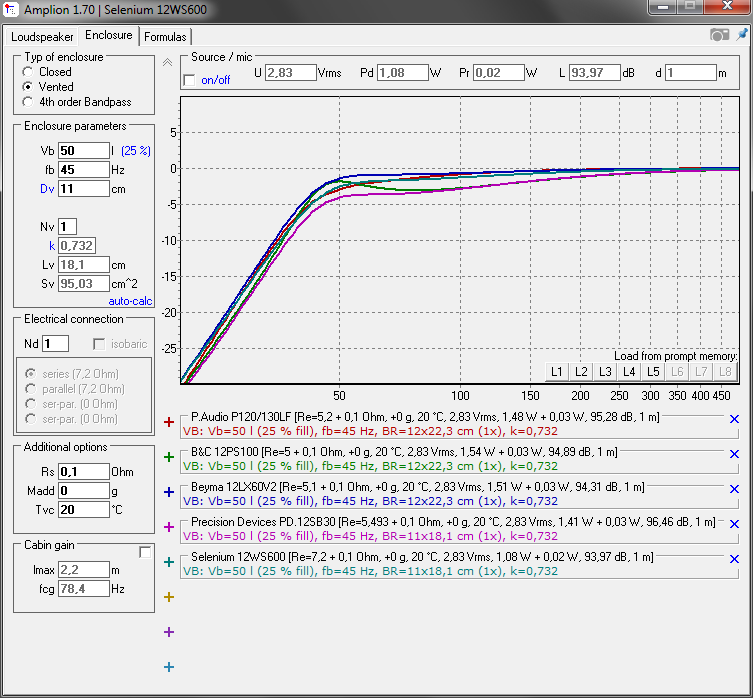Click the Tvc temperature field
Viewport: 753px width, 698px height.
[x=84, y=510]
